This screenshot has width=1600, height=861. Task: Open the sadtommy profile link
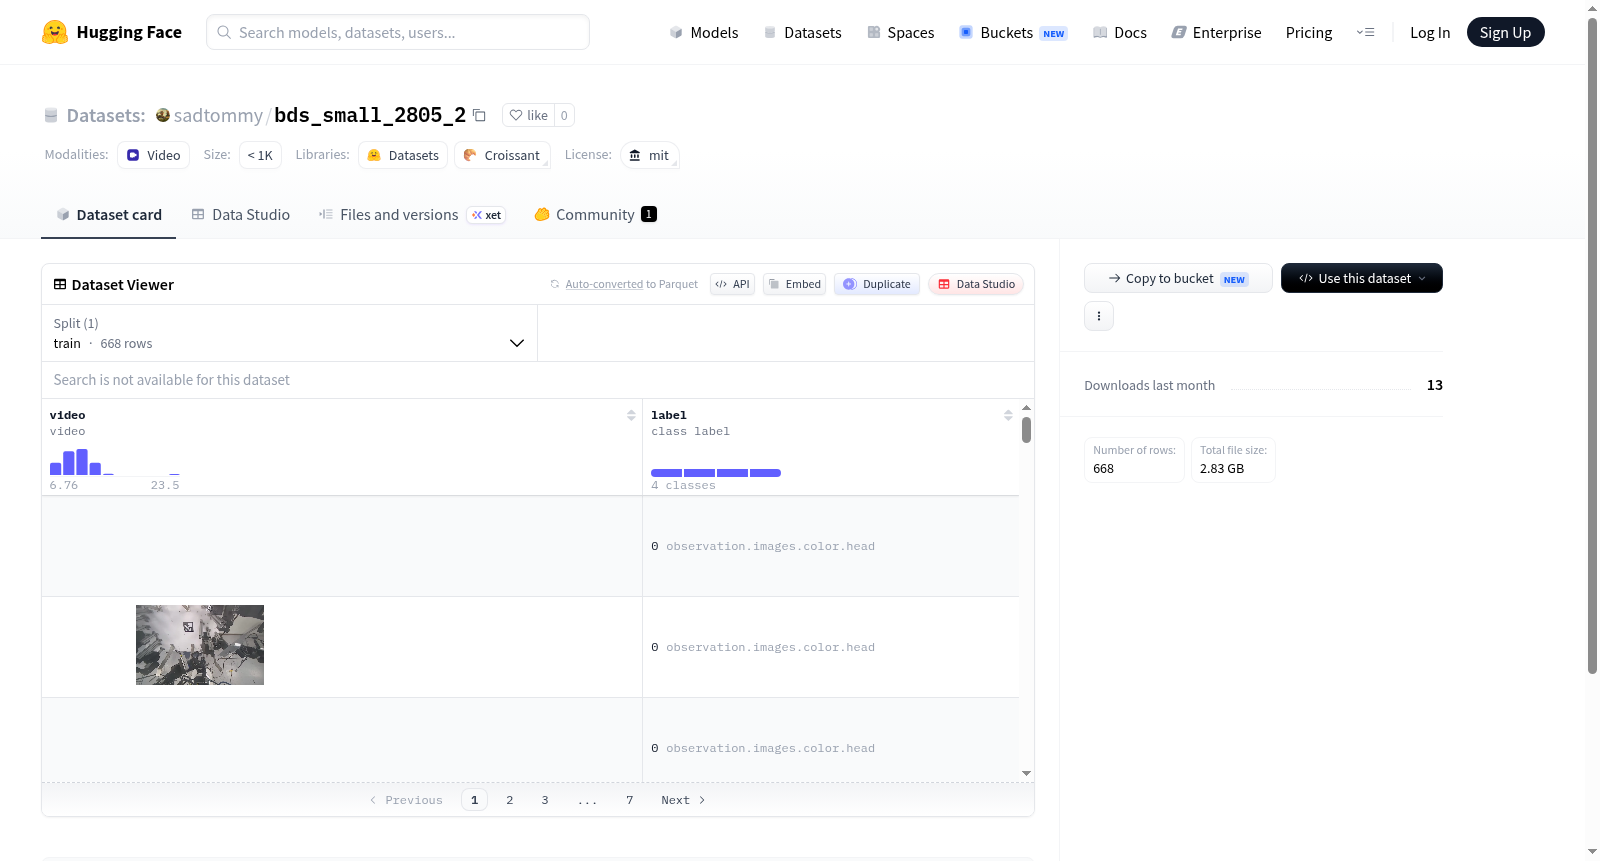point(218,115)
